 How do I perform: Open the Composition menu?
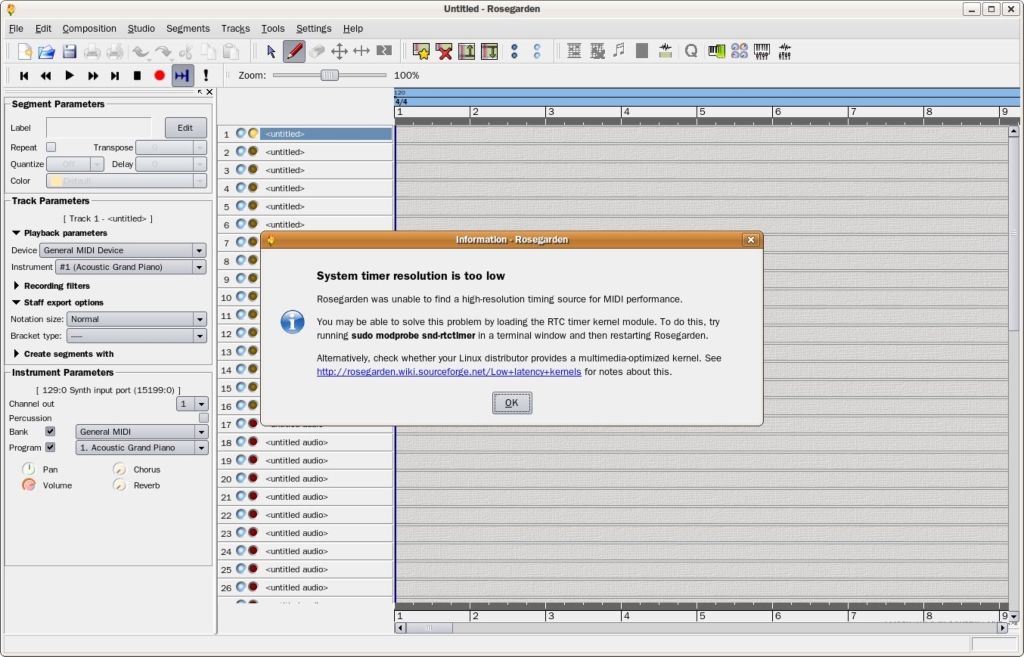89,29
